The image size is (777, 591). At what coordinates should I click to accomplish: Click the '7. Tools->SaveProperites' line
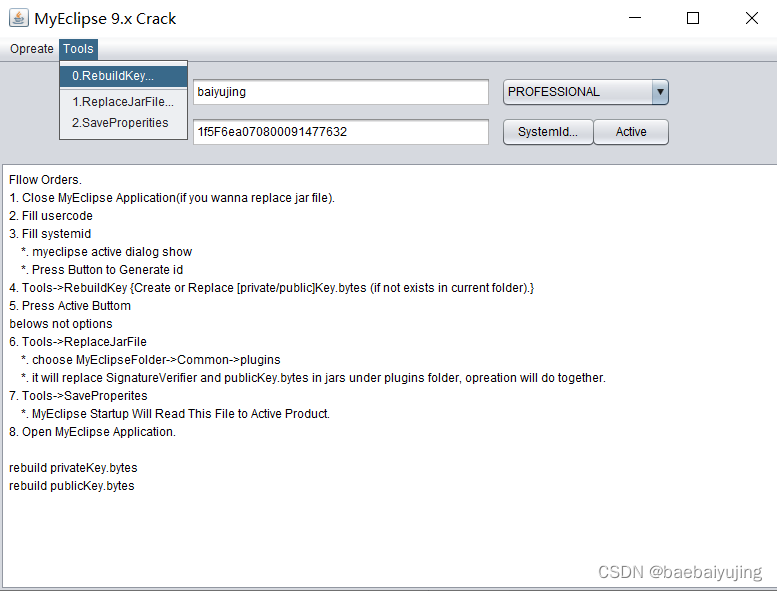tap(78, 396)
